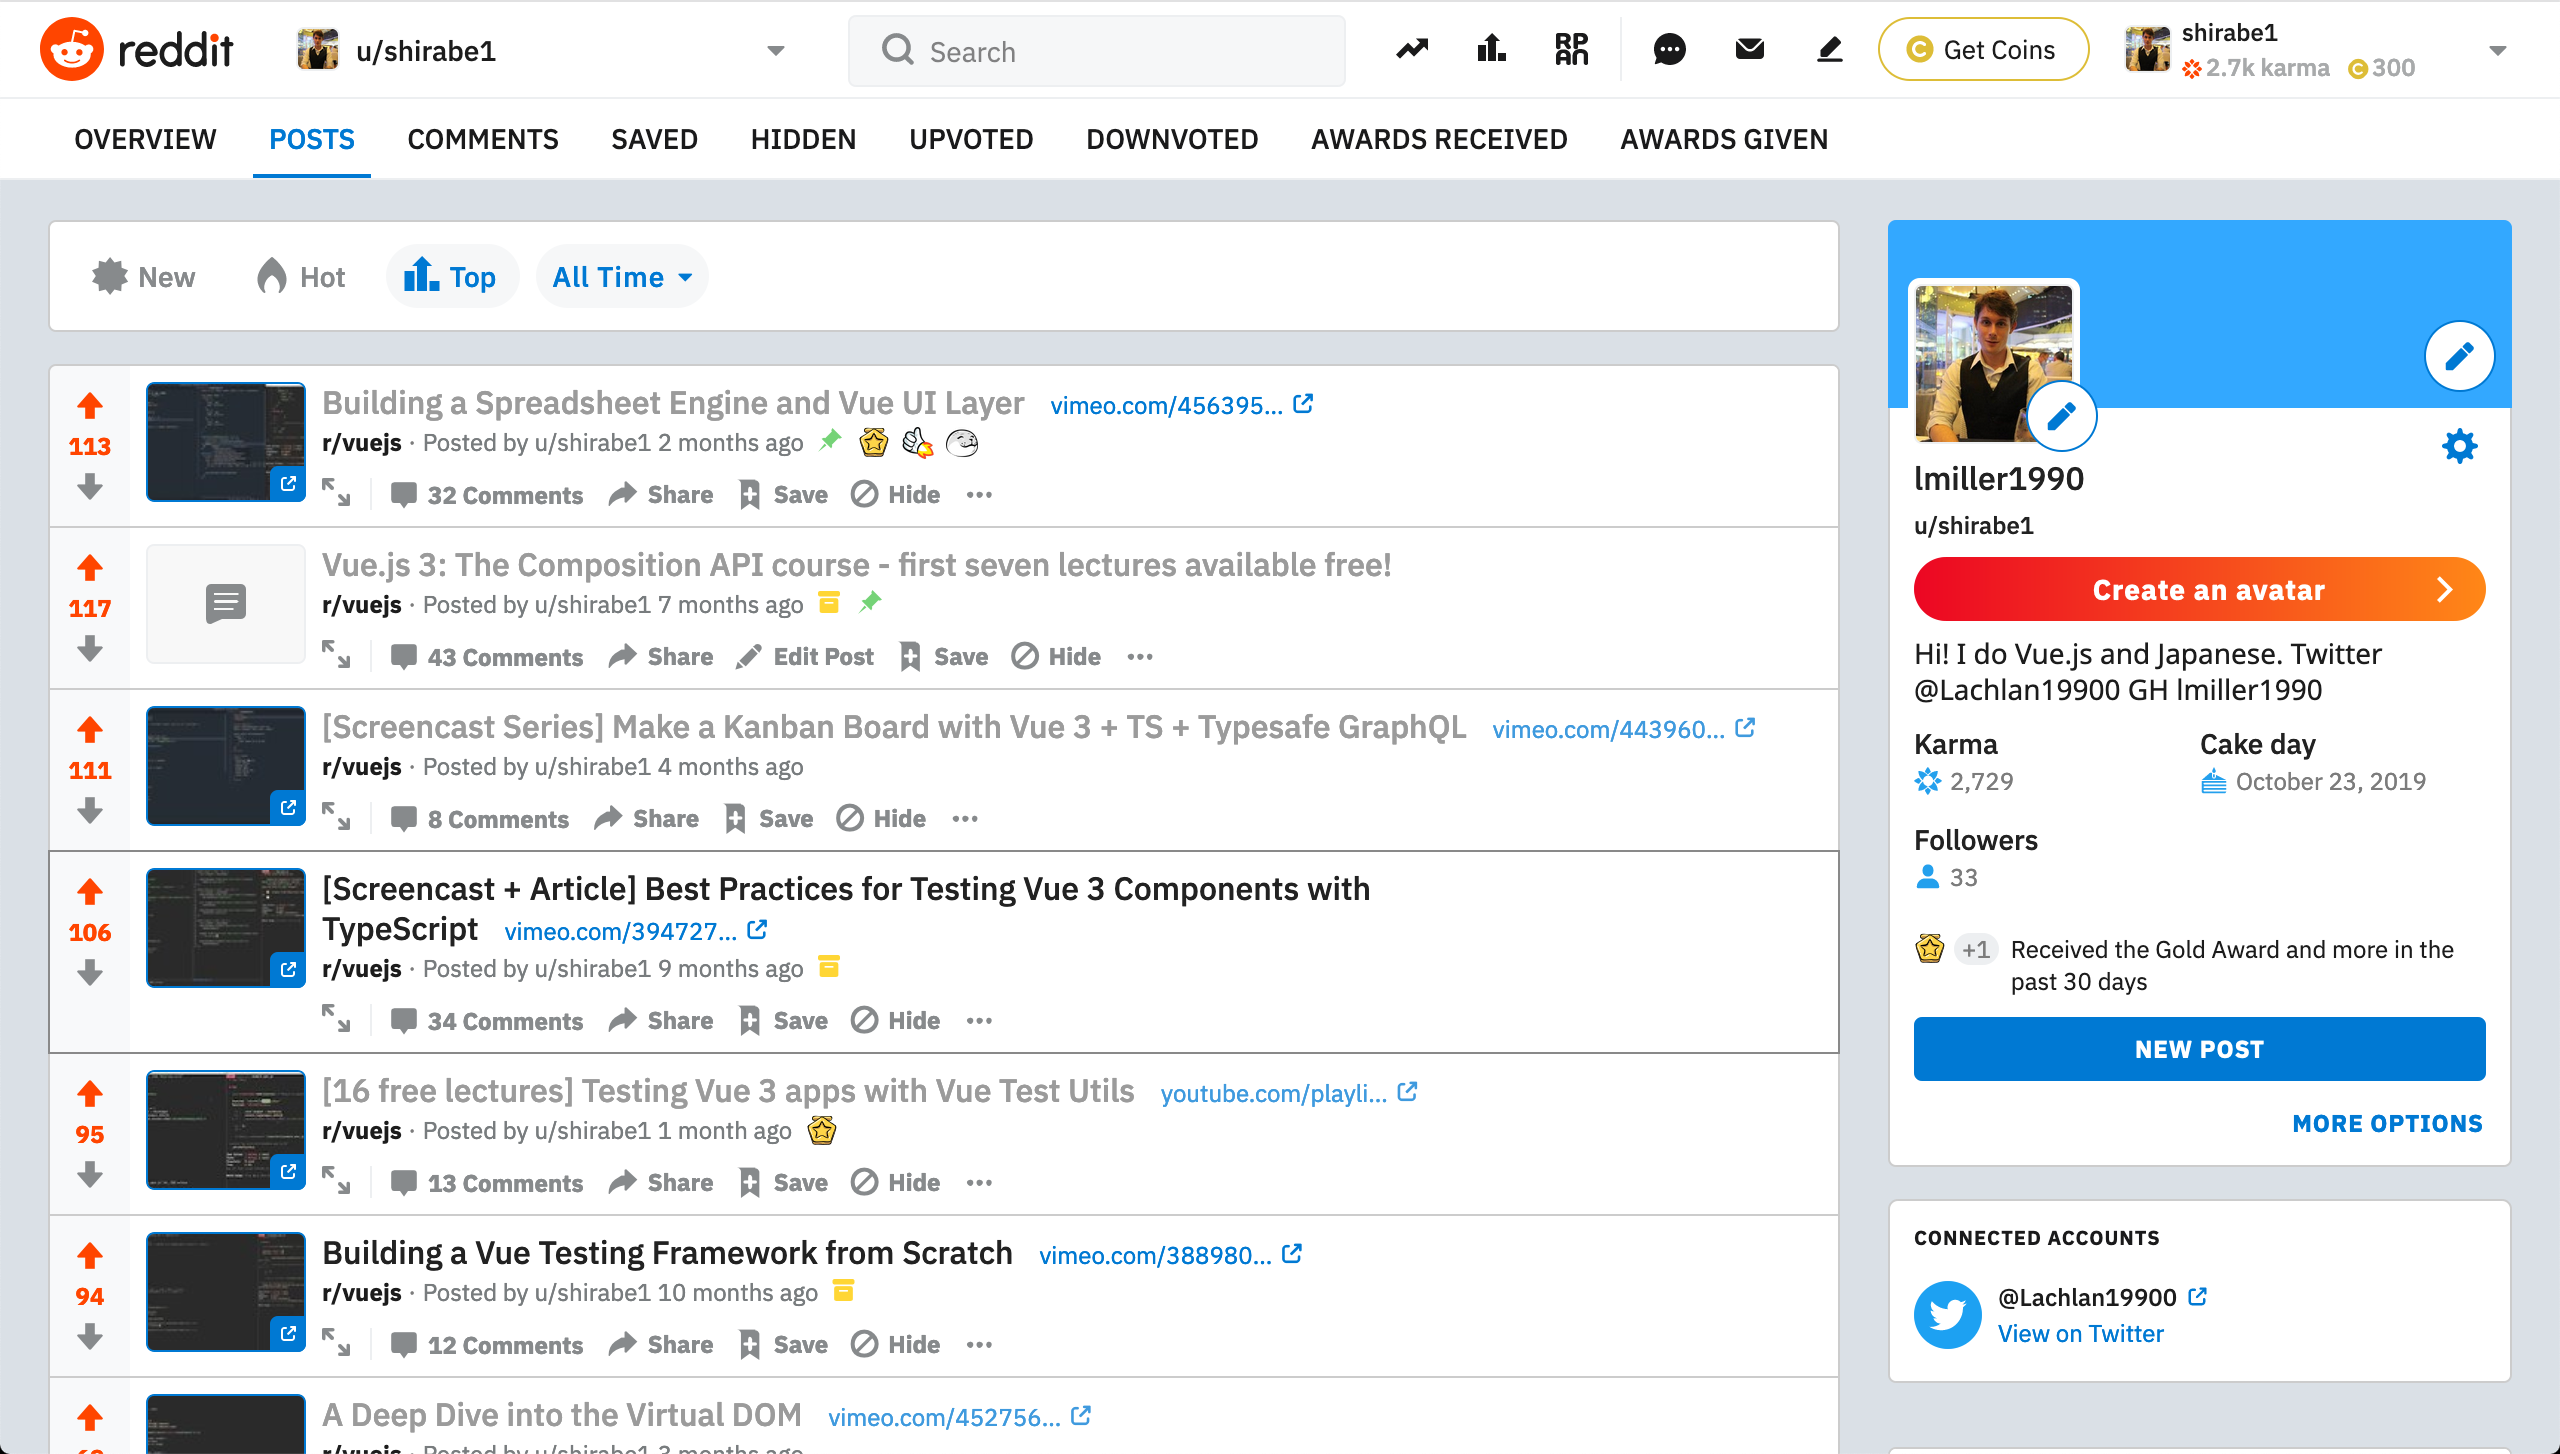Upvote the Spreadsheet Engine post
The height and width of the screenshot is (1454, 2560).
tap(90, 406)
